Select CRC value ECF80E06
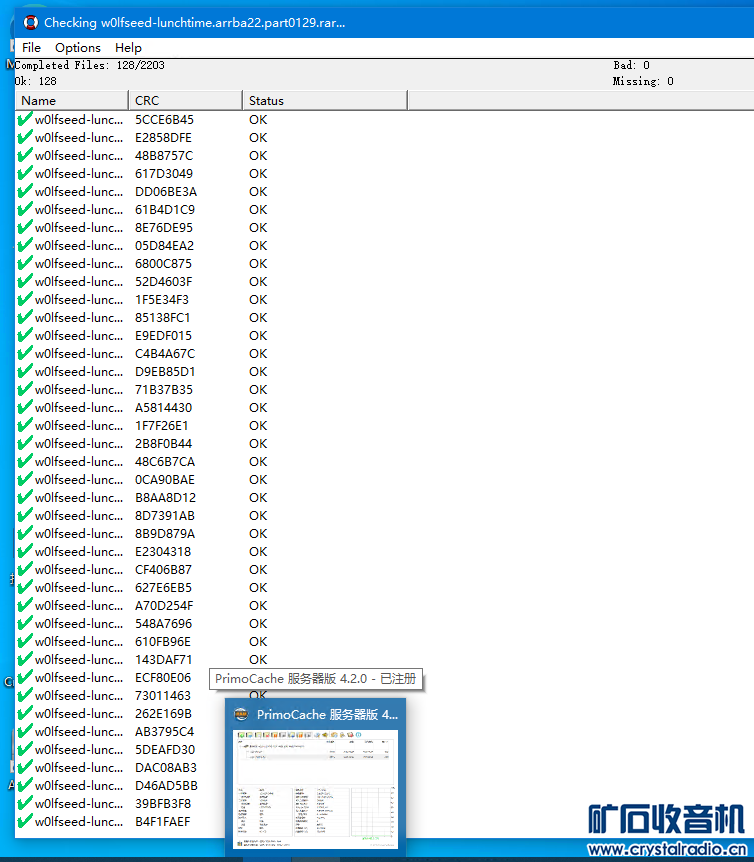Viewport: 754px width, 862px height. click(x=163, y=677)
